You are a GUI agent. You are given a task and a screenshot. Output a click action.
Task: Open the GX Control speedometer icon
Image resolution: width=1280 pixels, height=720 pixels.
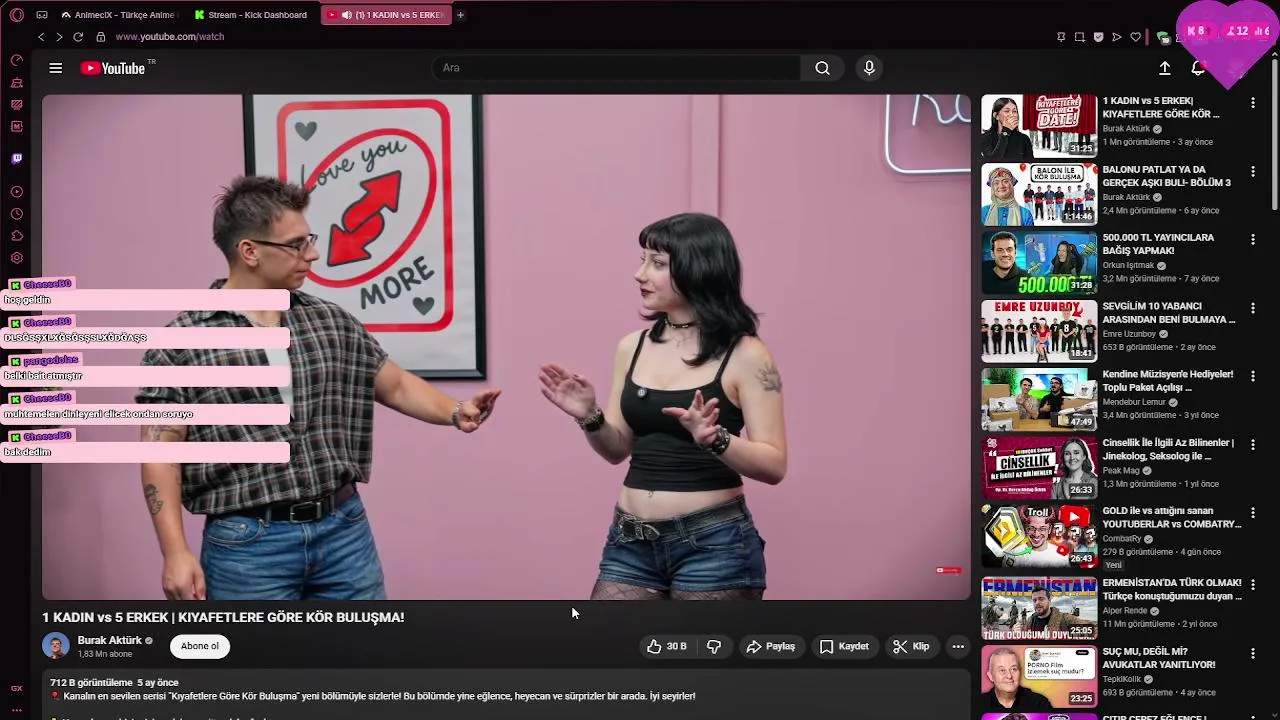(x=16, y=60)
